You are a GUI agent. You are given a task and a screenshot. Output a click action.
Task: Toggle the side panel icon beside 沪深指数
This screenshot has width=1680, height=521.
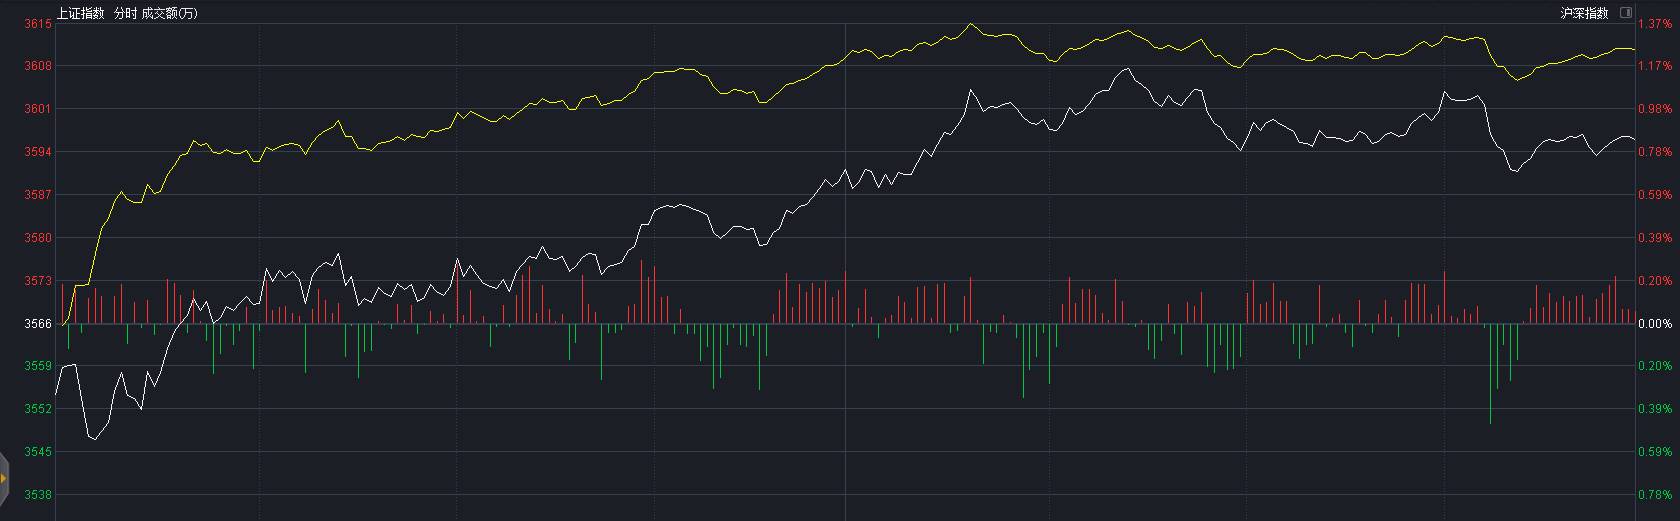pyautogui.click(x=1626, y=13)
